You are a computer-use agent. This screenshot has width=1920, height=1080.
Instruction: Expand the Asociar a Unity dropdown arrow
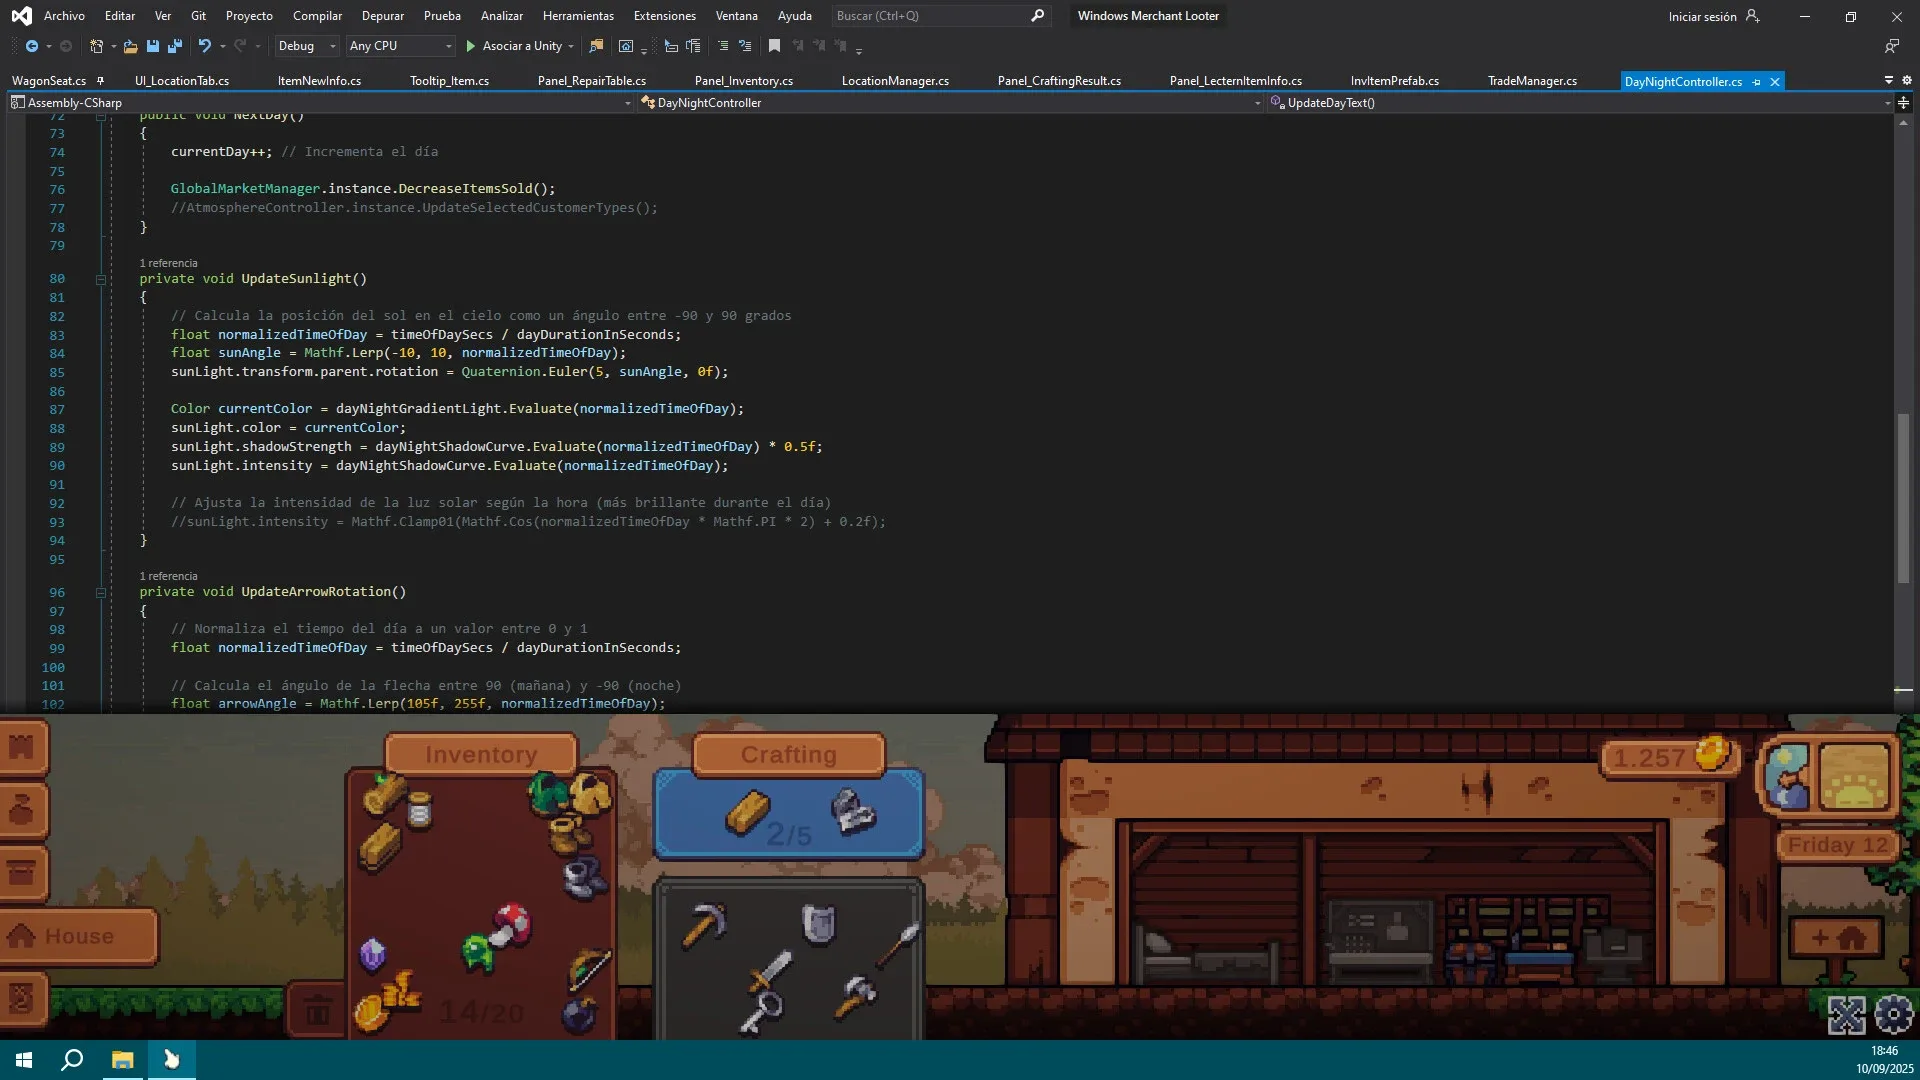tap(571, 46)
